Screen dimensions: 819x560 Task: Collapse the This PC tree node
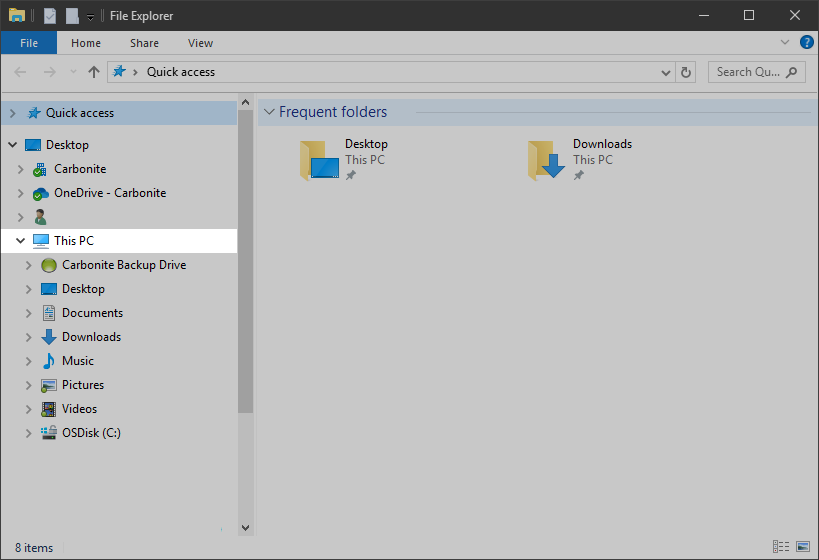pyautogui.click(x=20, y=241)
